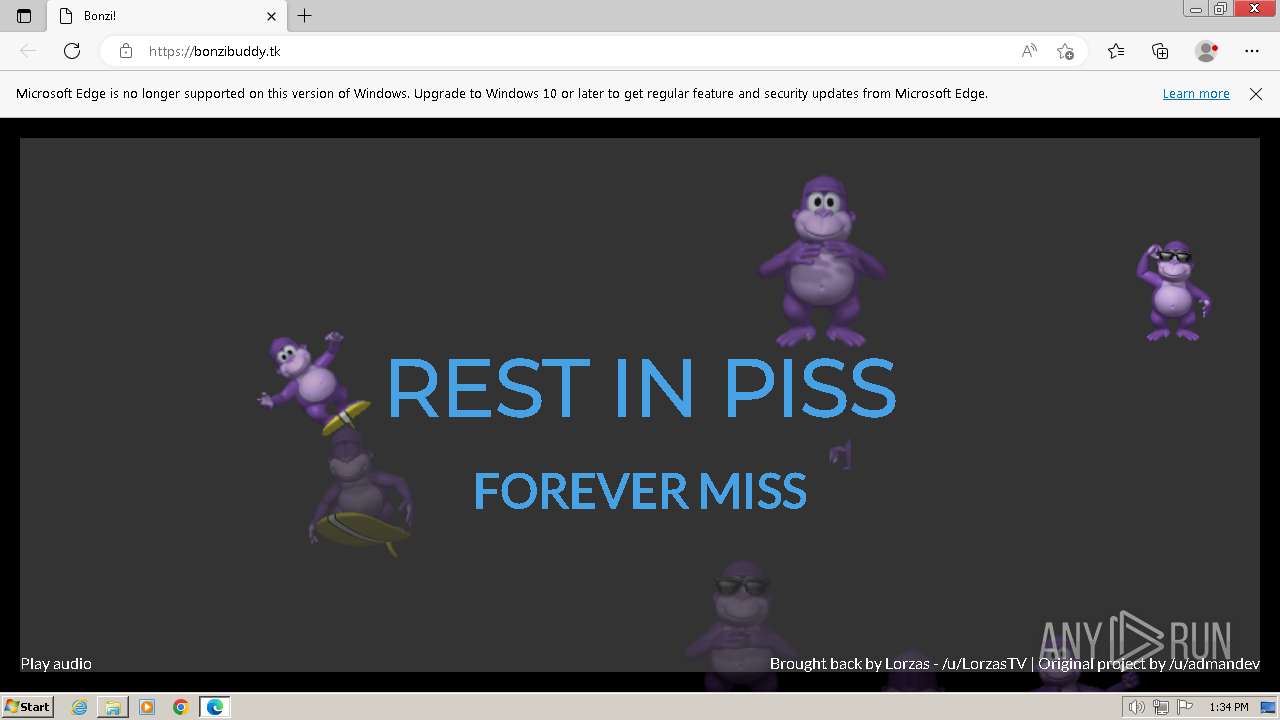Open the Action Center flag icon
The height and width of the screenshot is (720, 1280).
(1184, 707)
